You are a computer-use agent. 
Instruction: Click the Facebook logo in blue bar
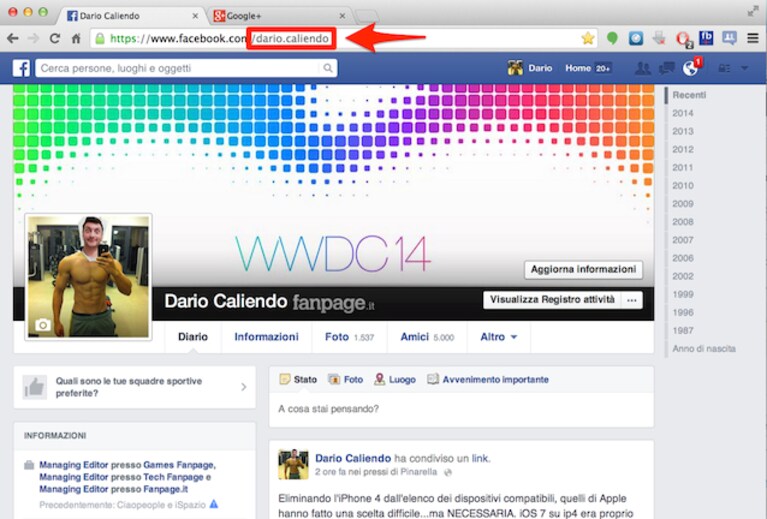pyautogui.click(x=21, y=68)
